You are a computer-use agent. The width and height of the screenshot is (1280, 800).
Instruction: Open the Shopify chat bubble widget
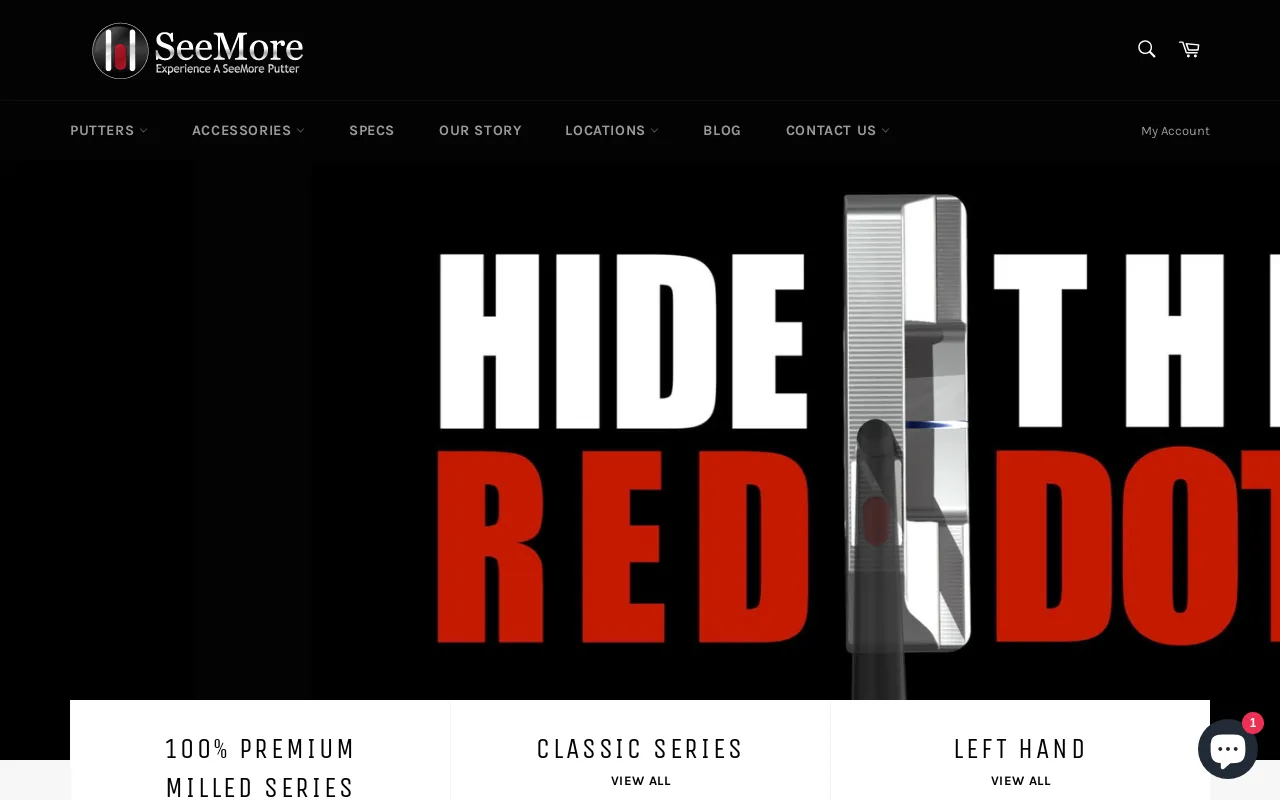pyautogui.click(x=1228, y=749)
